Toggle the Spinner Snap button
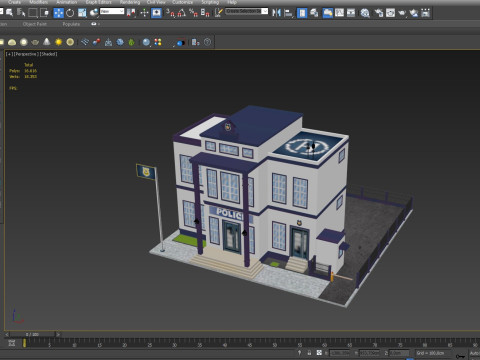 click(205, 13)
